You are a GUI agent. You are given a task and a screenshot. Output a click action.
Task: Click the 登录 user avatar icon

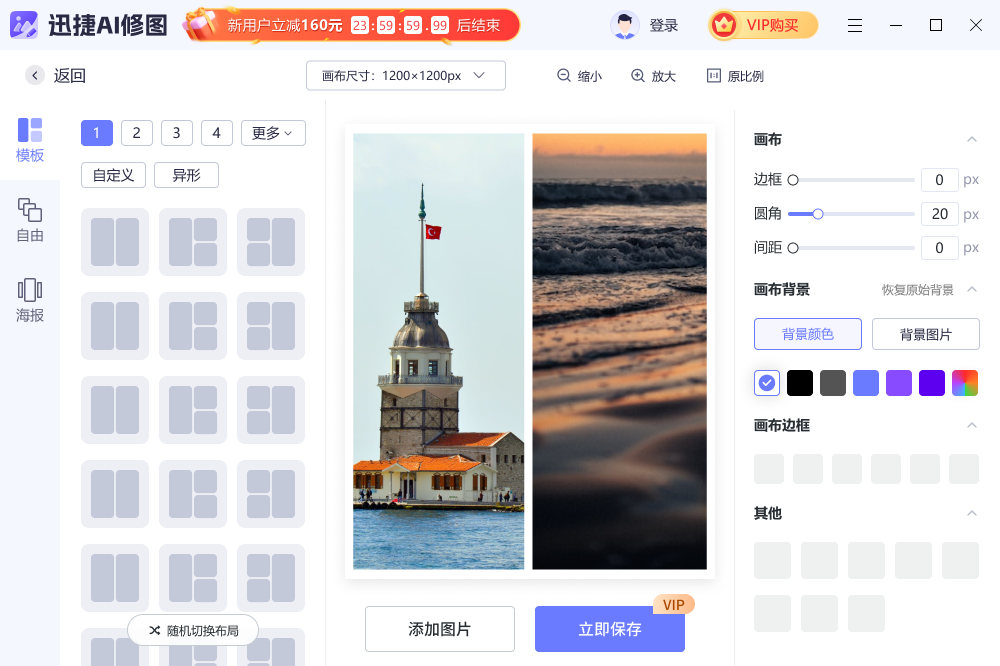(x=625, y=25)
